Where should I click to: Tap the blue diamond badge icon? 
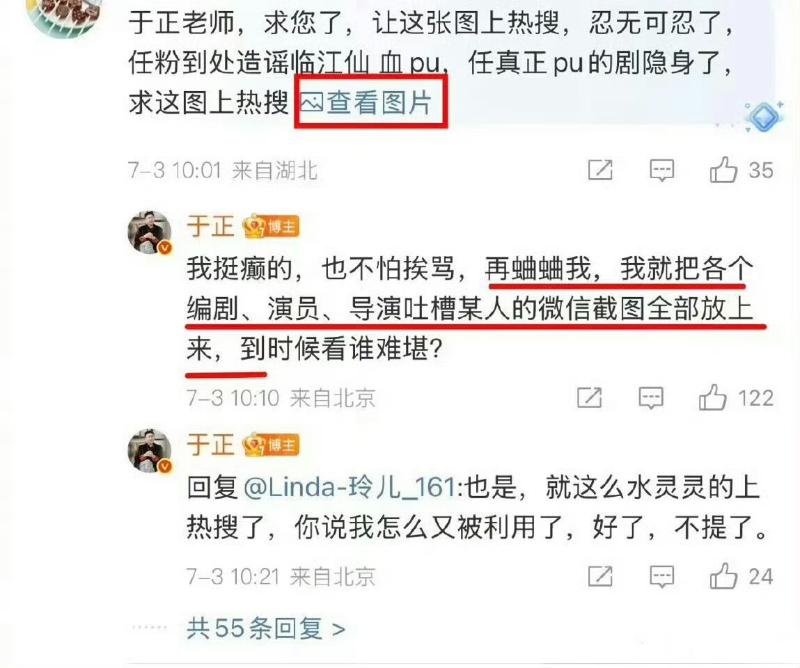click(764, 117)
